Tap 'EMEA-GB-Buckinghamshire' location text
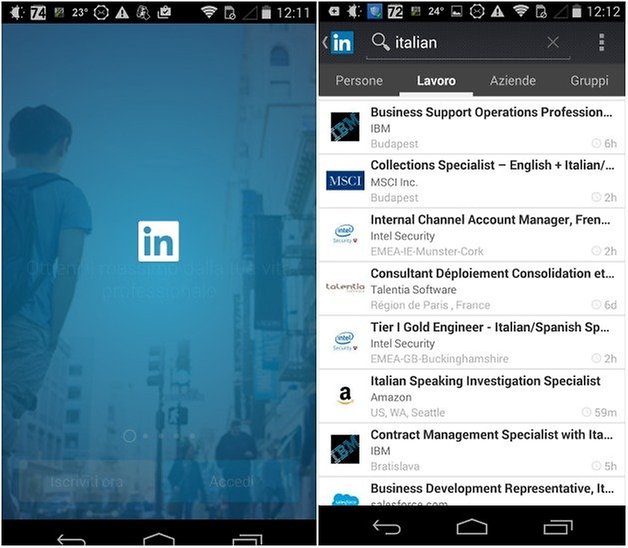 [x=439, y=359]
